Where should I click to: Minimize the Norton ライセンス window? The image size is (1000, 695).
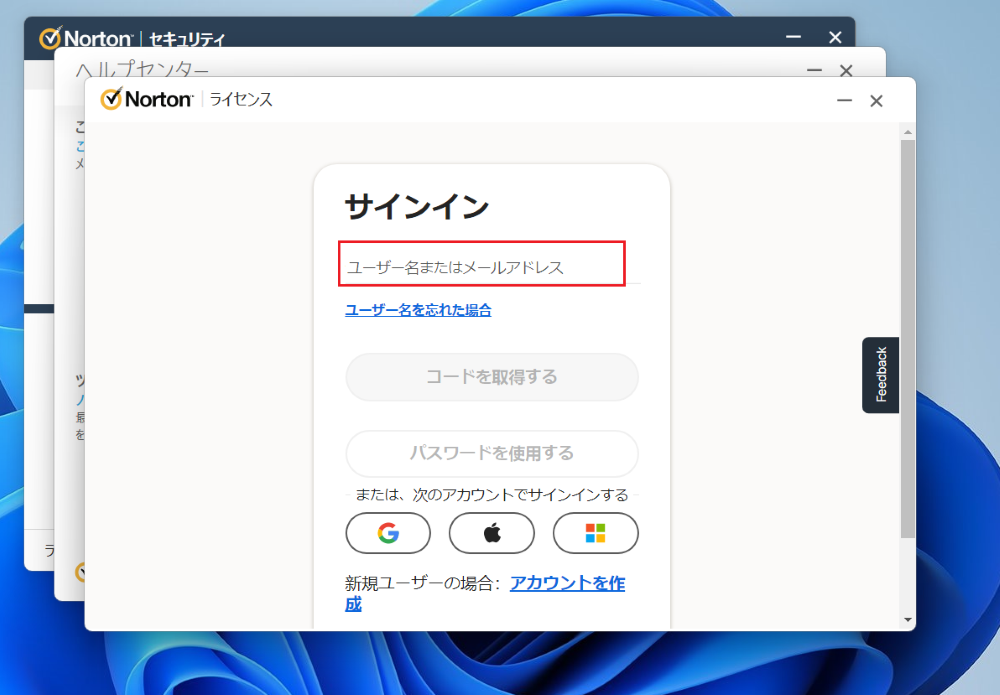[844, 100]
